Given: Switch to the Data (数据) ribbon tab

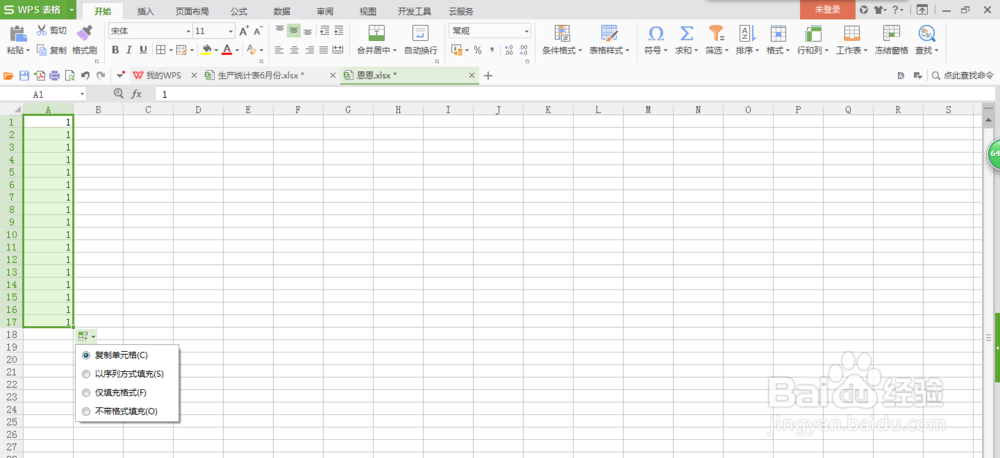Looking at the screenshot, I should 282,11.
